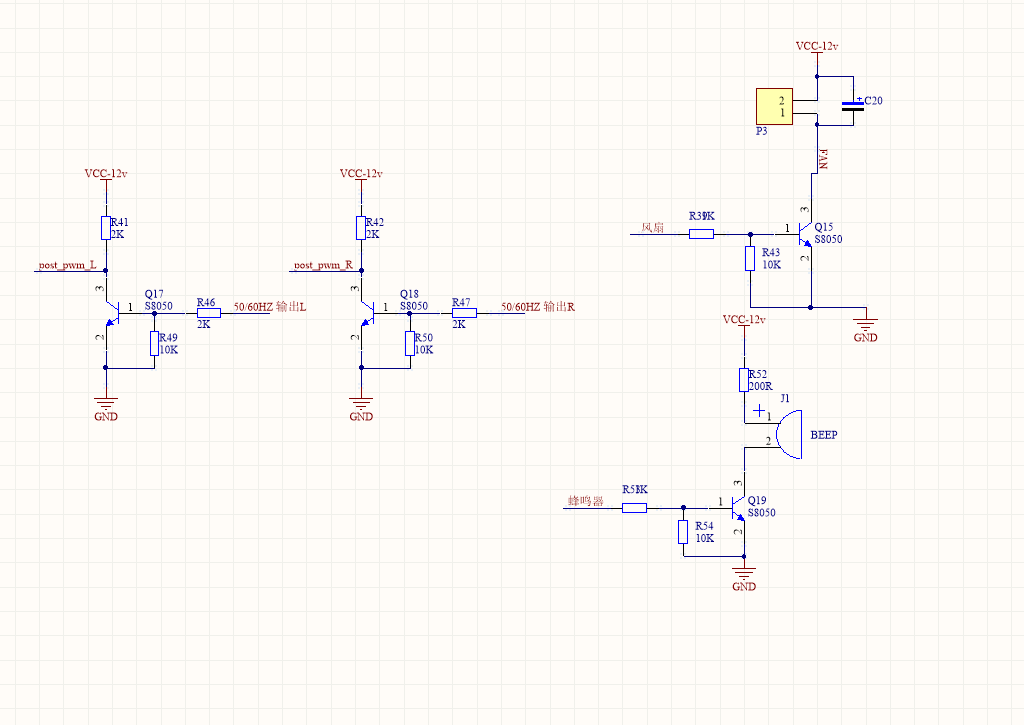This screenshot has width=1024, height=725.
Task: Select the 风扇 net label
Action: pyautogui.click(x=652, y=228)
